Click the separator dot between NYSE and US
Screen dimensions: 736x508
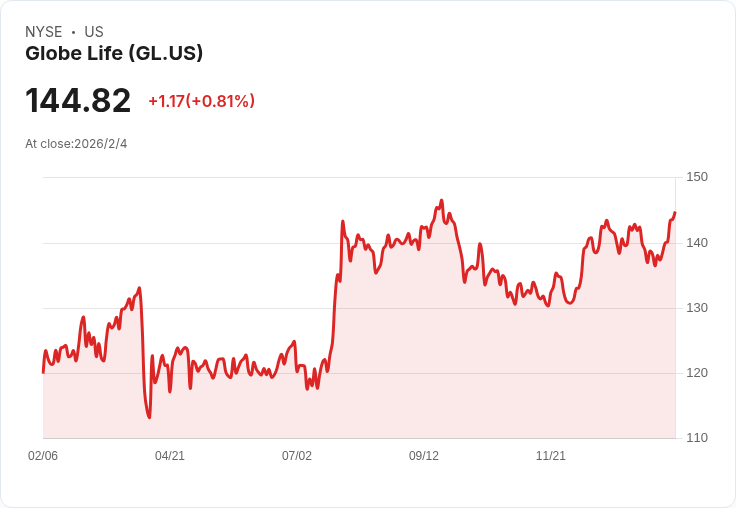[x=73, y=32]
